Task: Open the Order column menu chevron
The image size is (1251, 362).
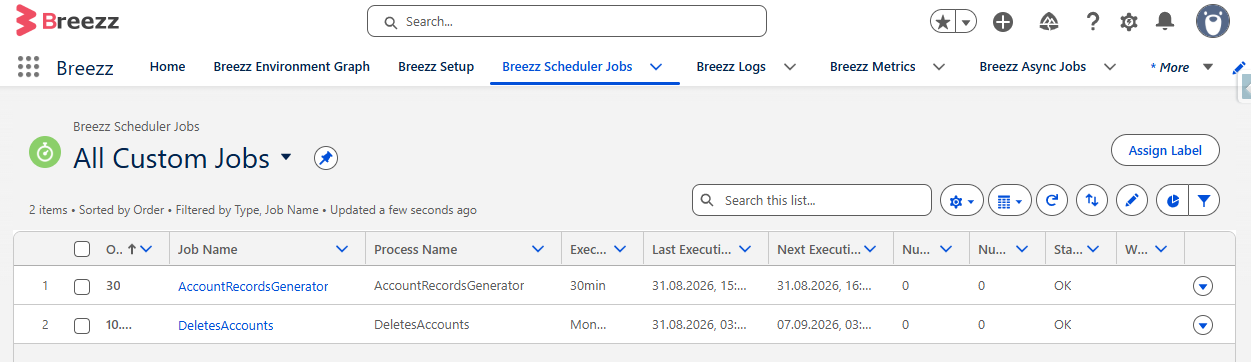Action: [x=147, y=249]
